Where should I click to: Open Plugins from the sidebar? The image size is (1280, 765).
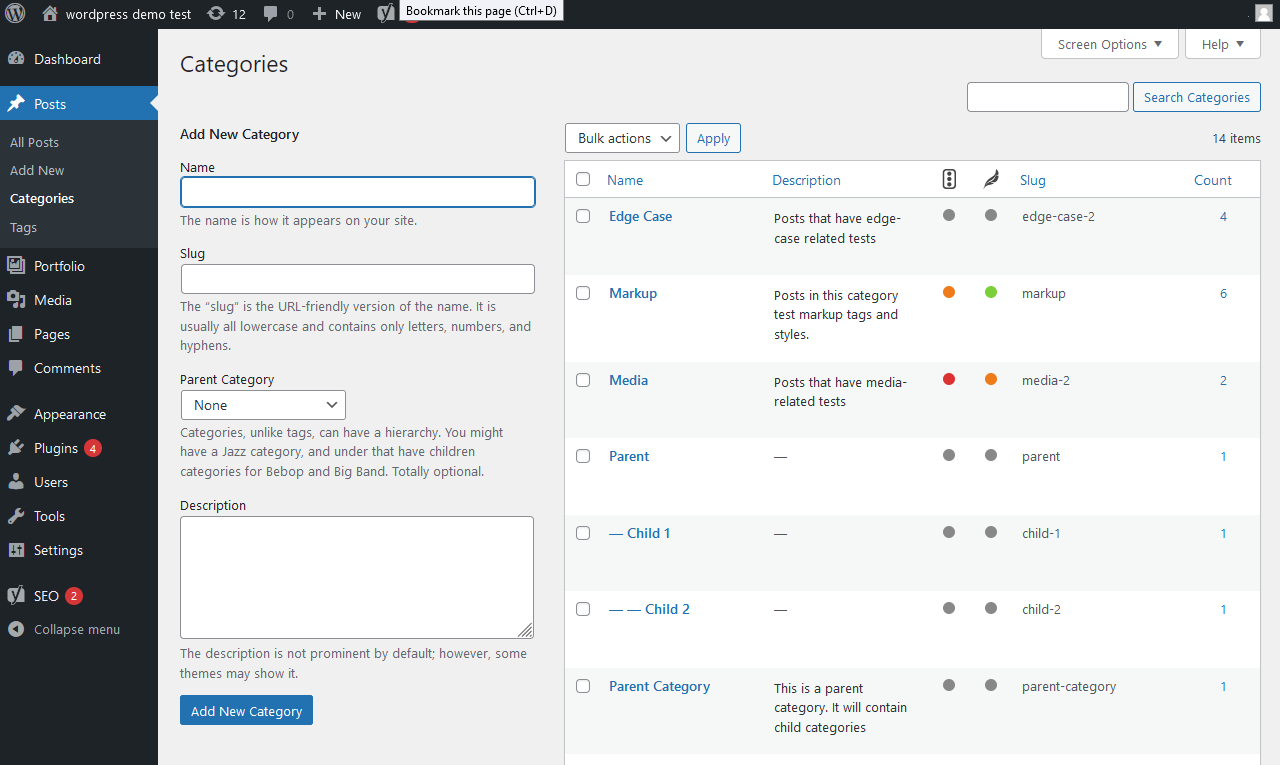click(x=56, y=448)
